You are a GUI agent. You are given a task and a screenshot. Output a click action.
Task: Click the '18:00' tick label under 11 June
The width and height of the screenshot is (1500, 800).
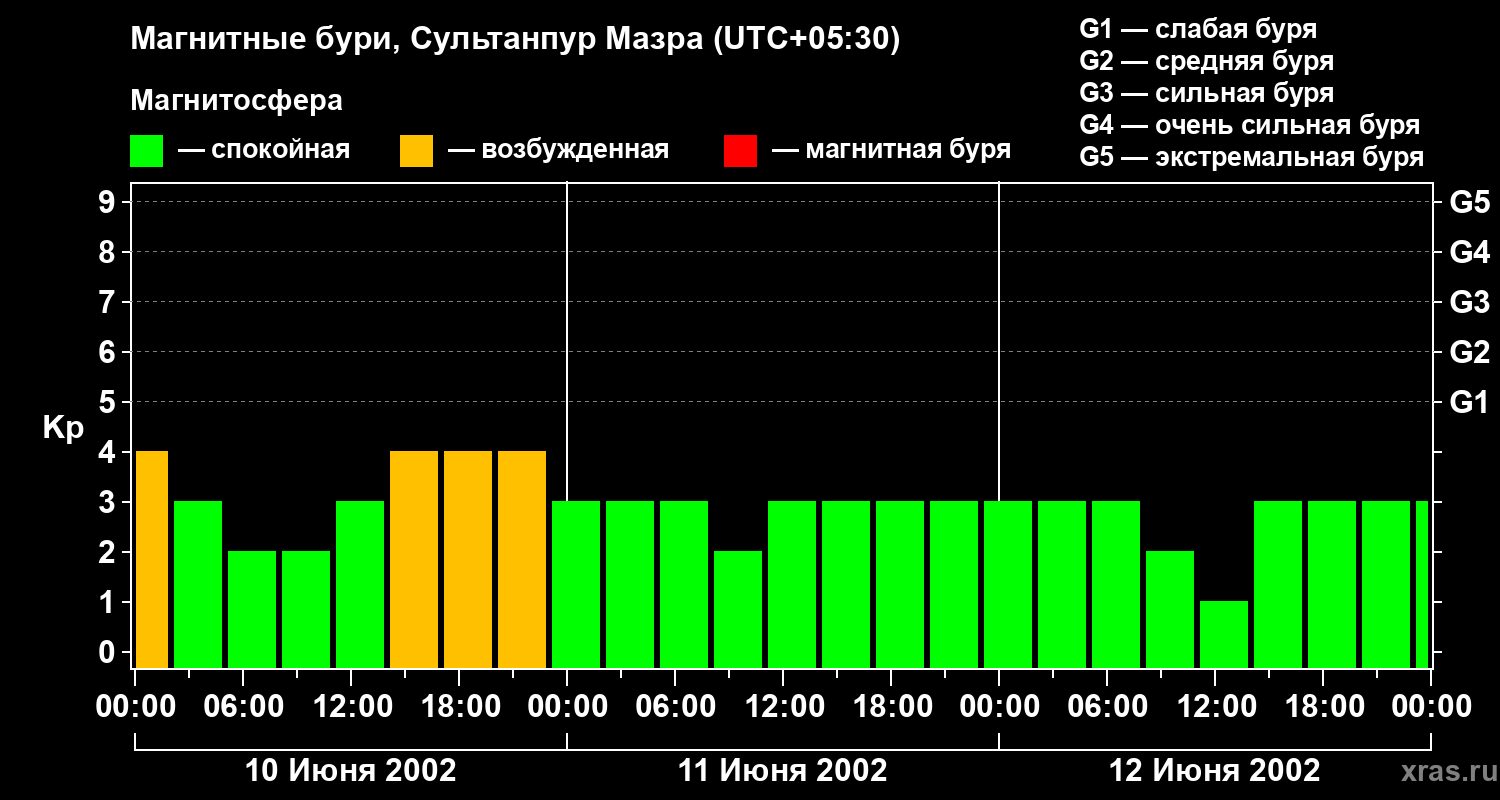[891, 707]
